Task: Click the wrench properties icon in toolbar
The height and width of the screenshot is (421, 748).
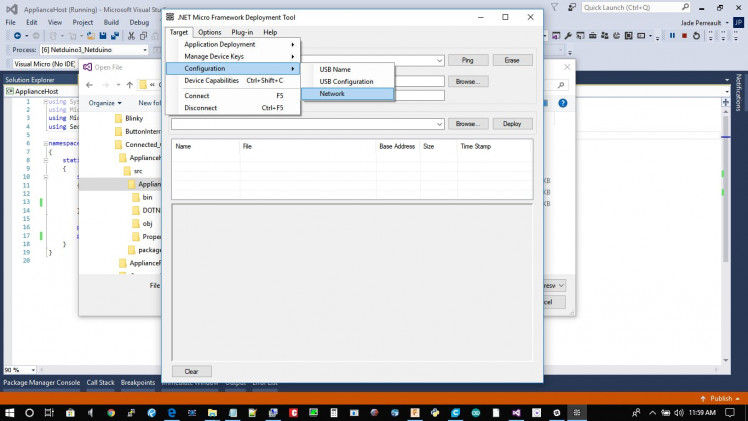Action: click(x=568, y=36)
